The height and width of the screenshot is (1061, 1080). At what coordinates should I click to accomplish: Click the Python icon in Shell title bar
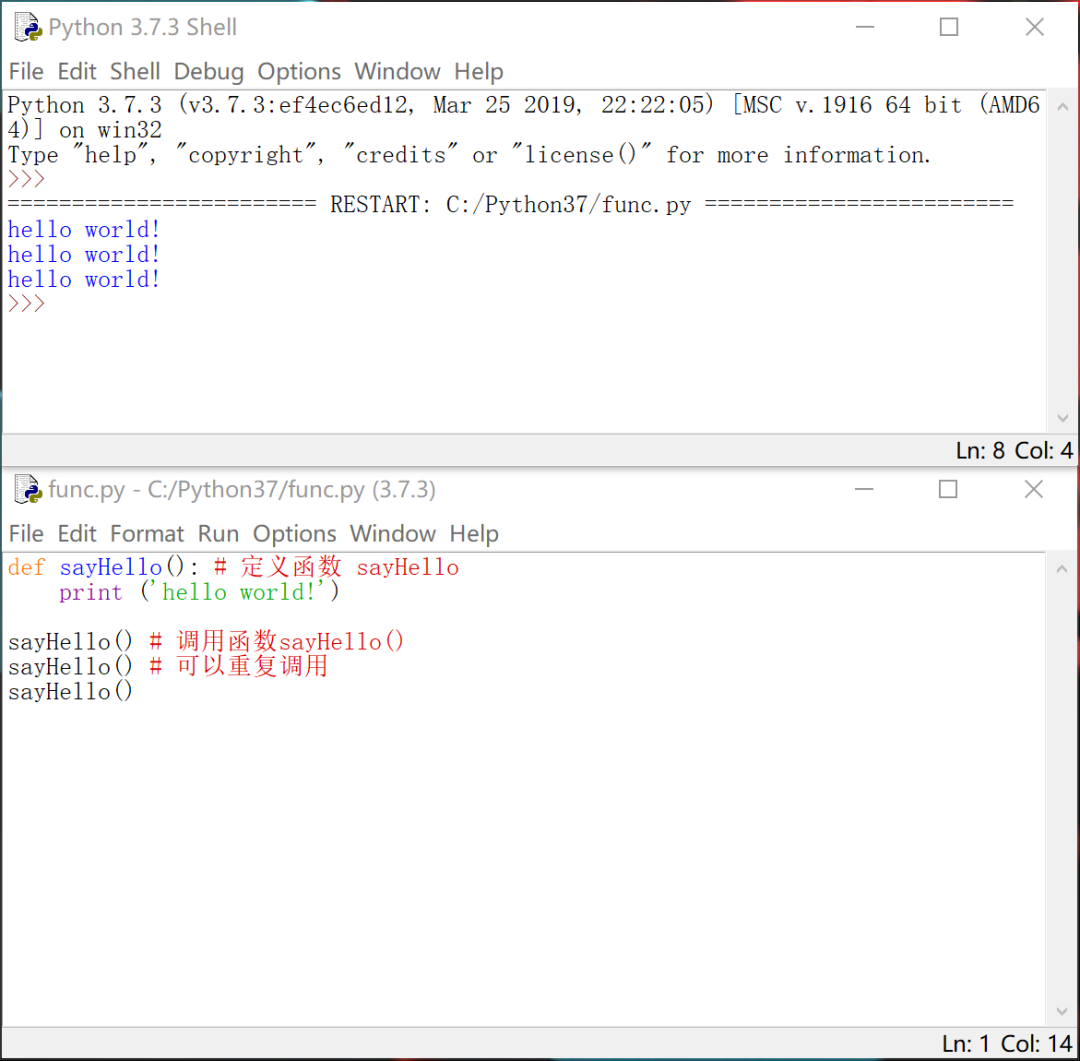click(x=28, y=27)
